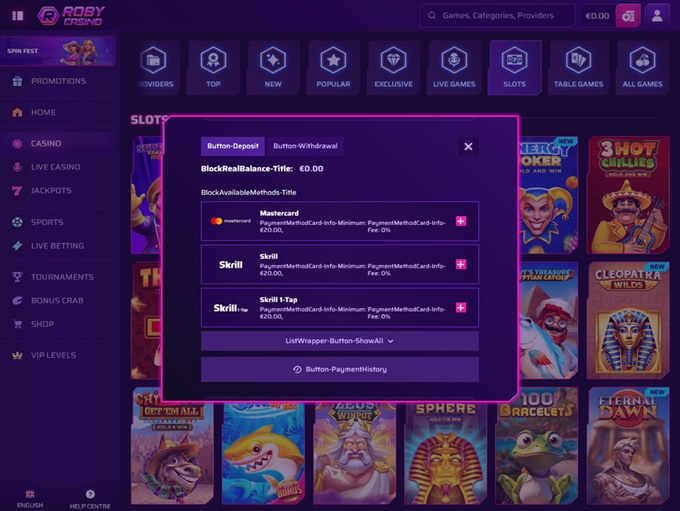The height and width of the screenshot is (511, 680).
Task: Open the user profile icon
Action: 657,16
